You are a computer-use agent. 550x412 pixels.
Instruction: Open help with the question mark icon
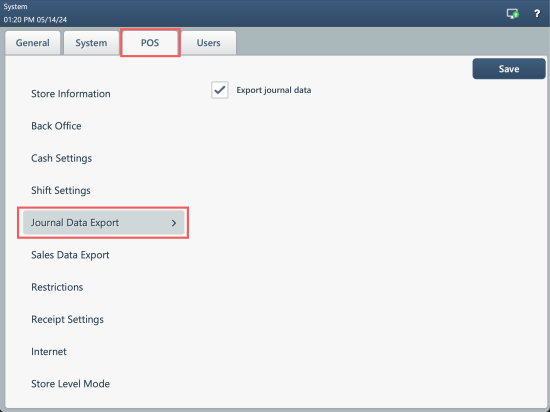(537, 14)
